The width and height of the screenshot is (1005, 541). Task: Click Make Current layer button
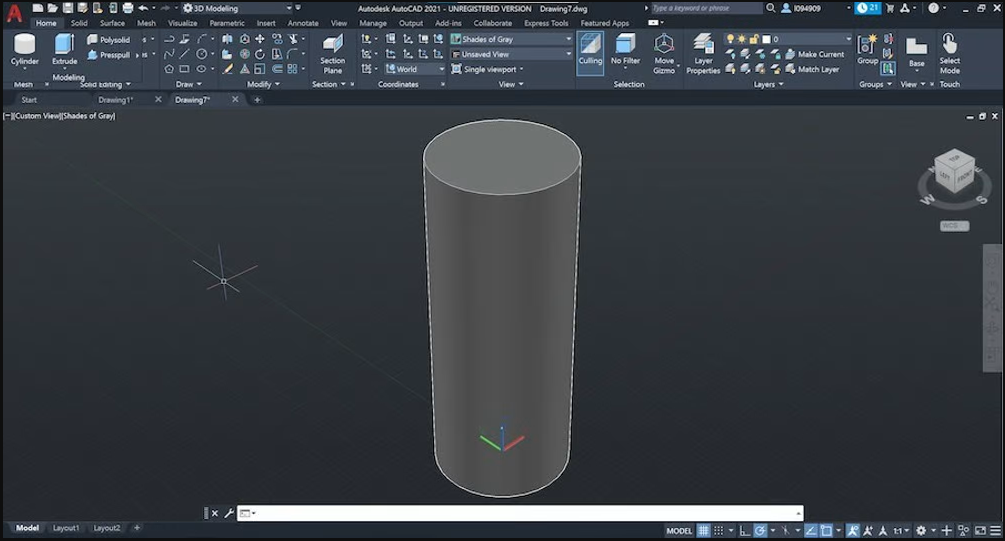(x=815, y=54)
